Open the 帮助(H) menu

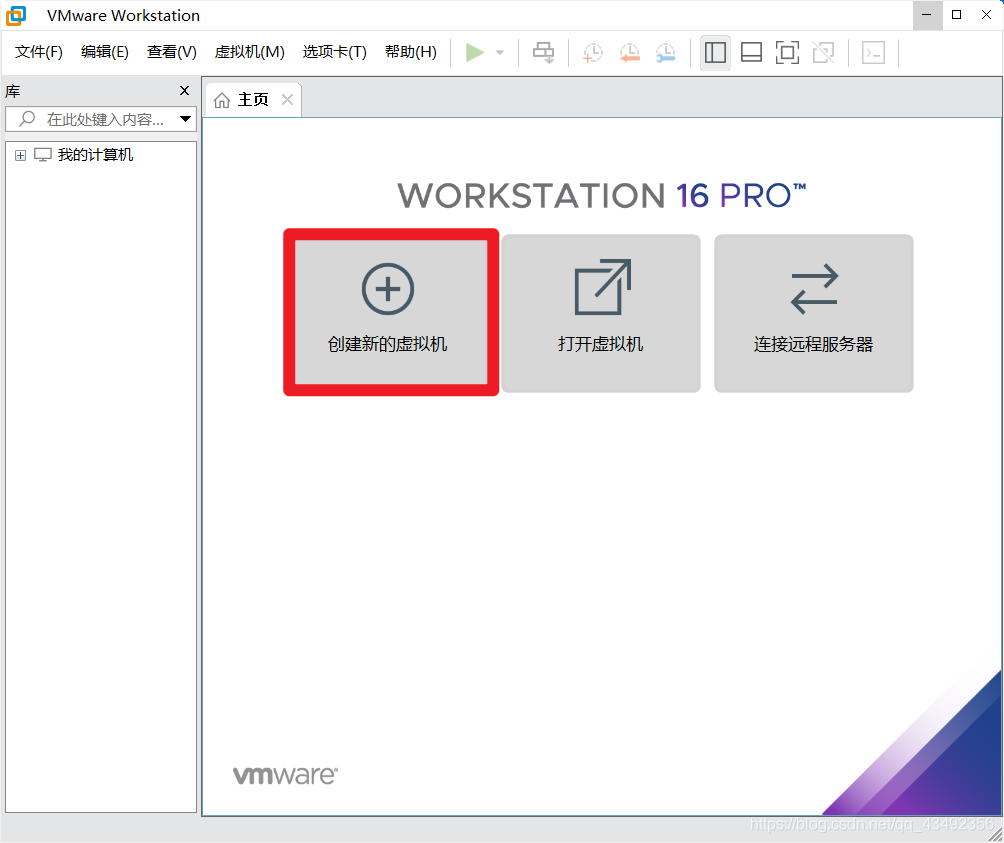410,52
